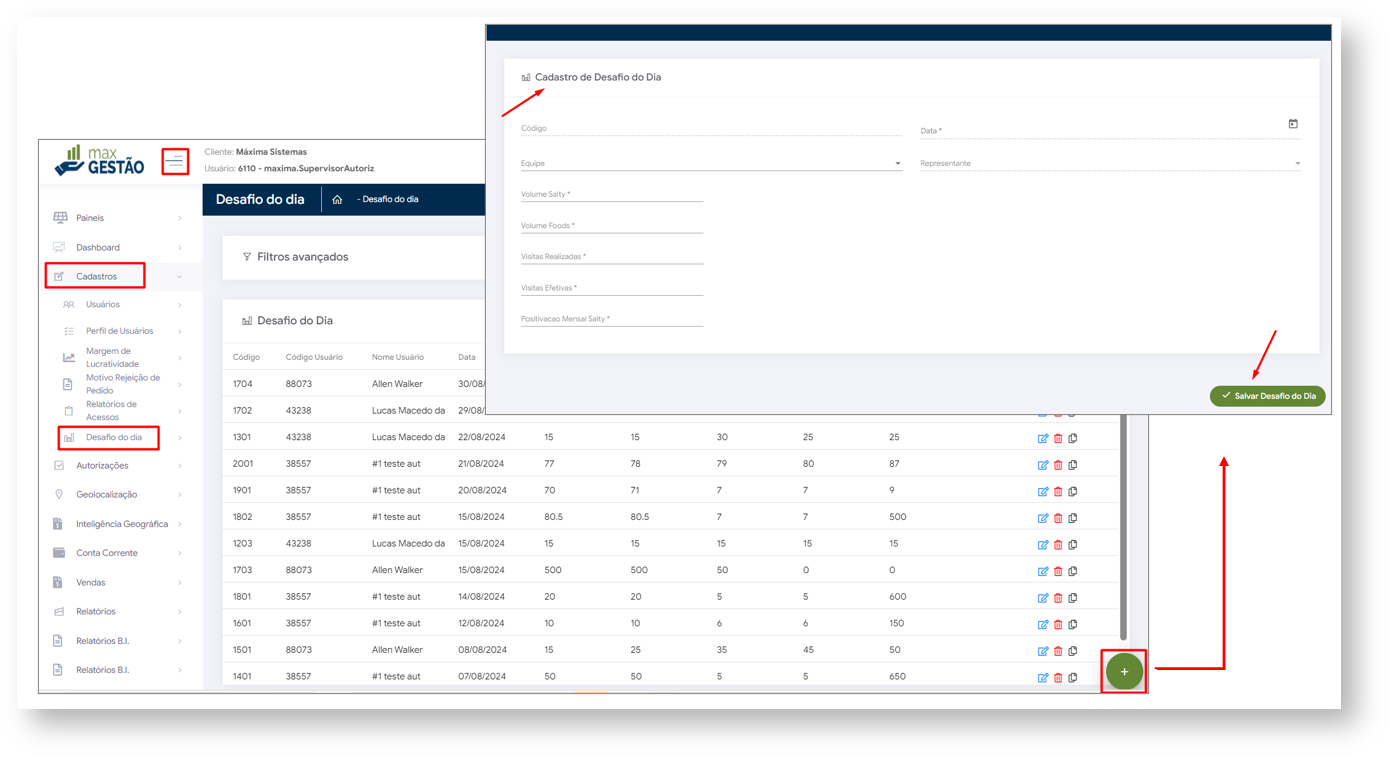Screen dimensions: 1389x757
Task: Expand Filtros avançados panel
Action: pos(302,258)
